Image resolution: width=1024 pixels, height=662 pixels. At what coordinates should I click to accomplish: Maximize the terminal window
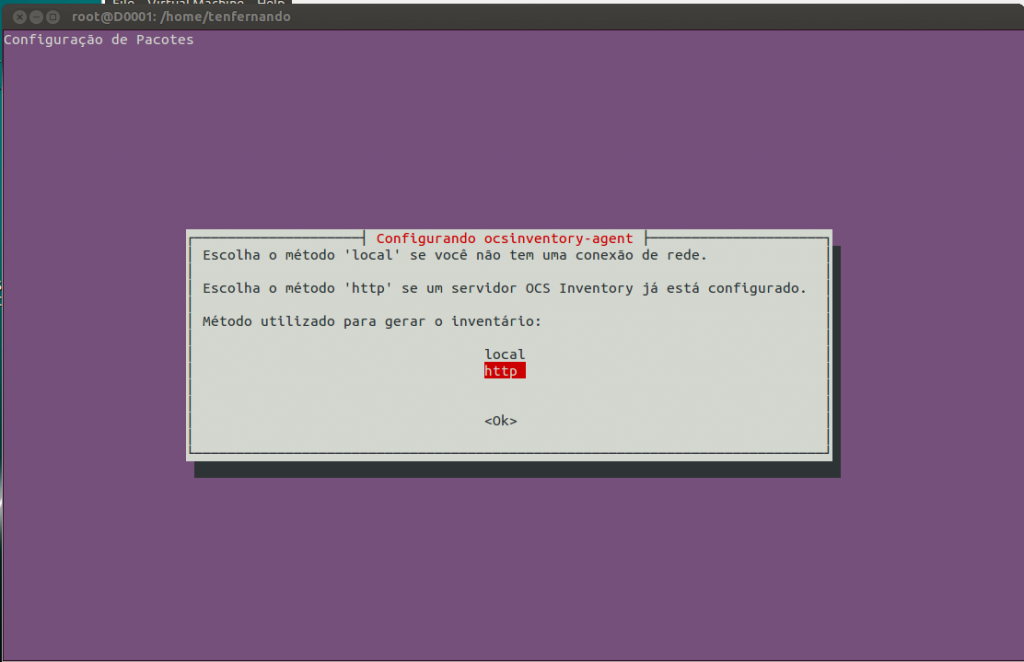tap(53, 17)
